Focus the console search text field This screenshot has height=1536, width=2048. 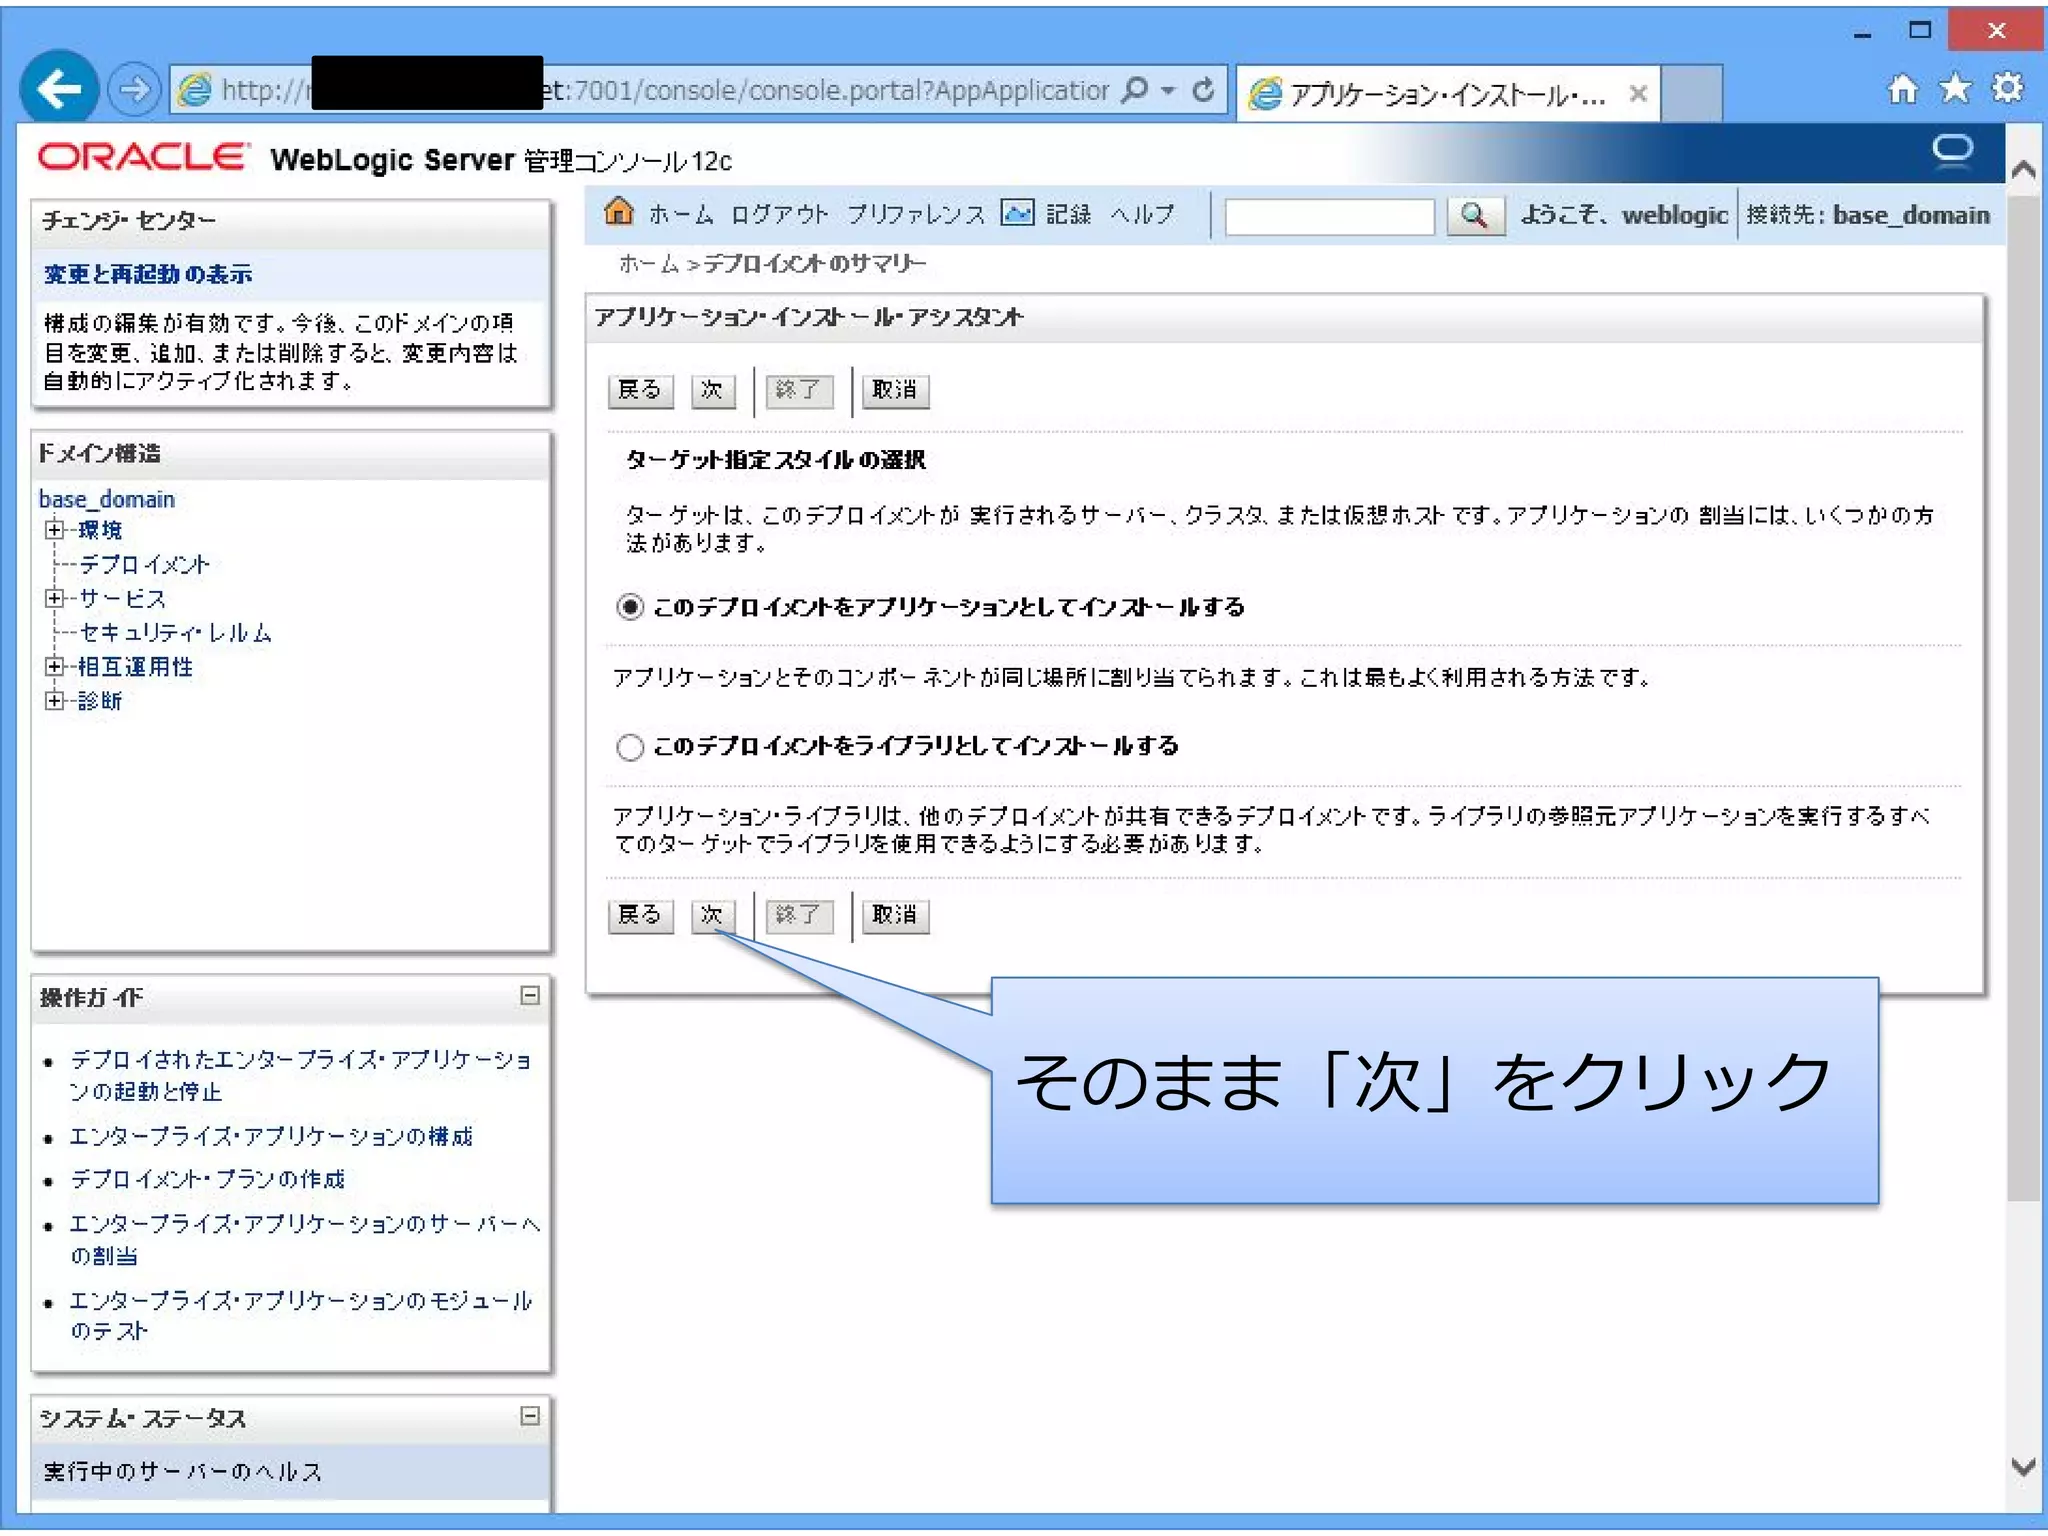[1329, 216]
